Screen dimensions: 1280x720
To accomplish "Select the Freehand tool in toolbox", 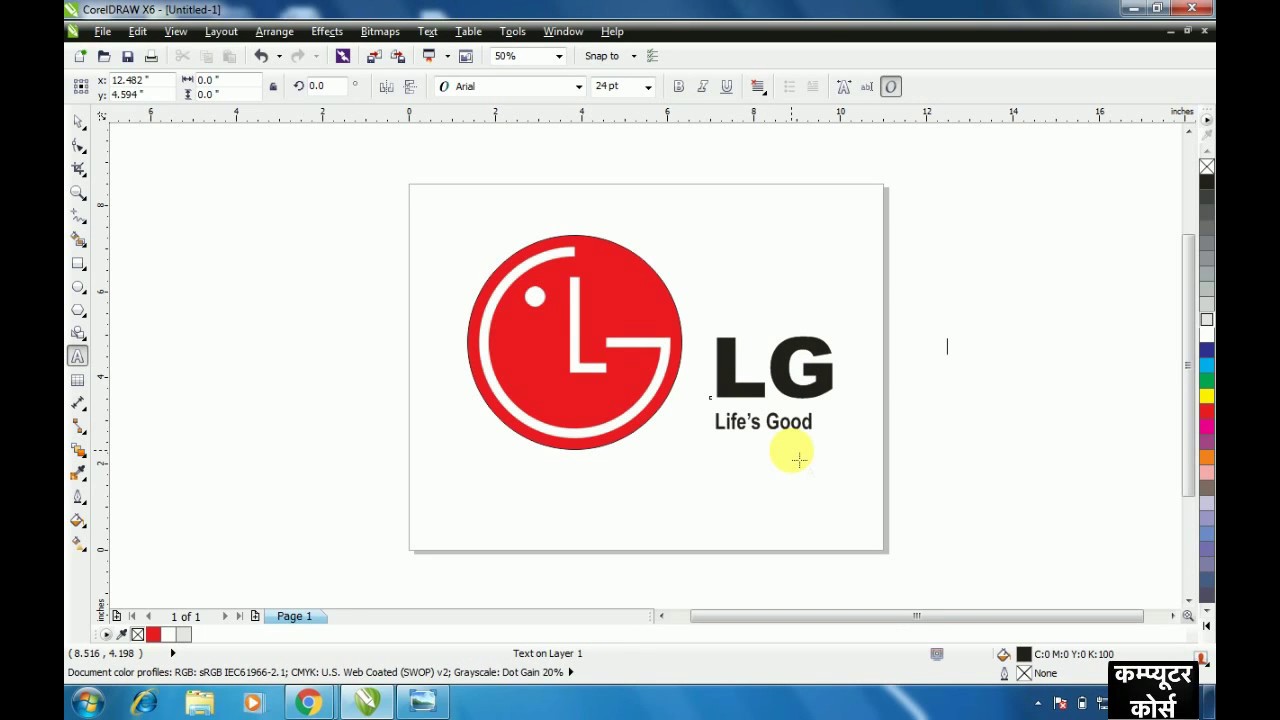I will point(78,216).
